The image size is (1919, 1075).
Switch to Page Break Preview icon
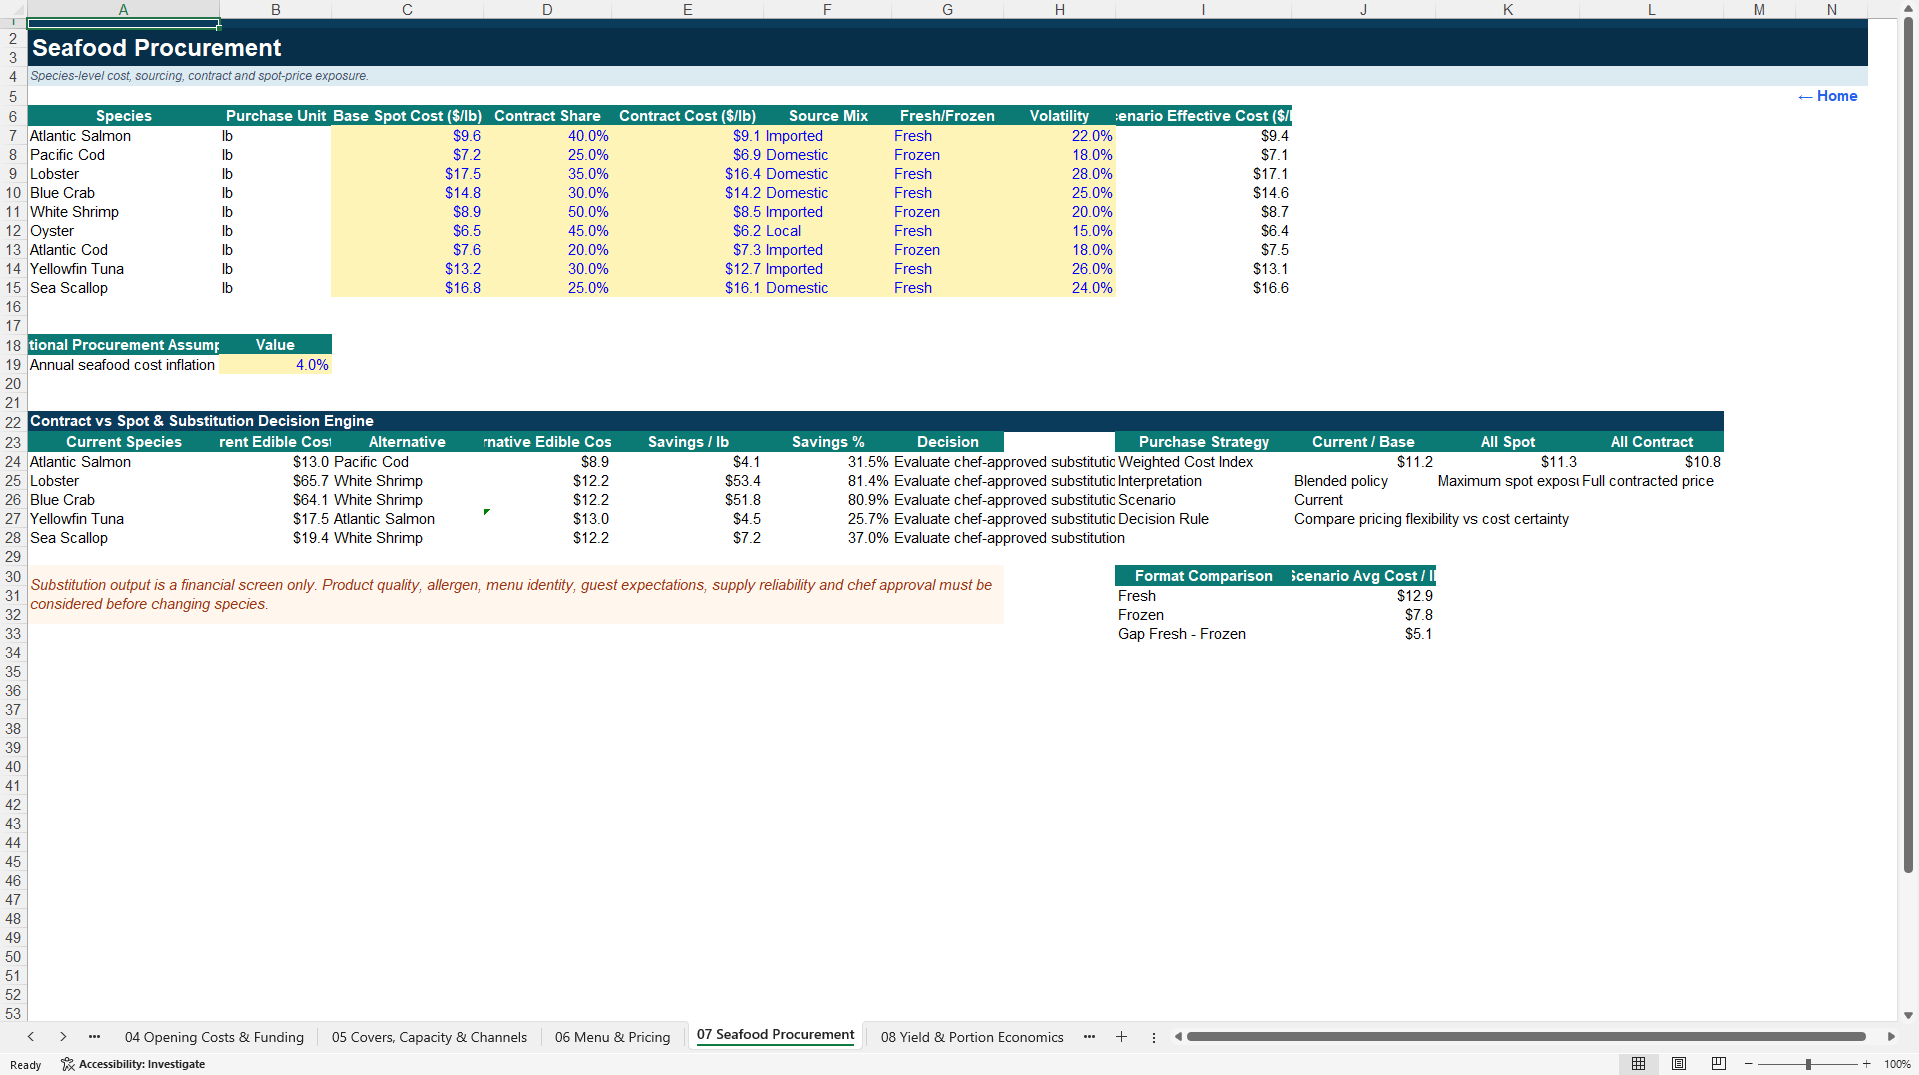pos(1719,1064)
